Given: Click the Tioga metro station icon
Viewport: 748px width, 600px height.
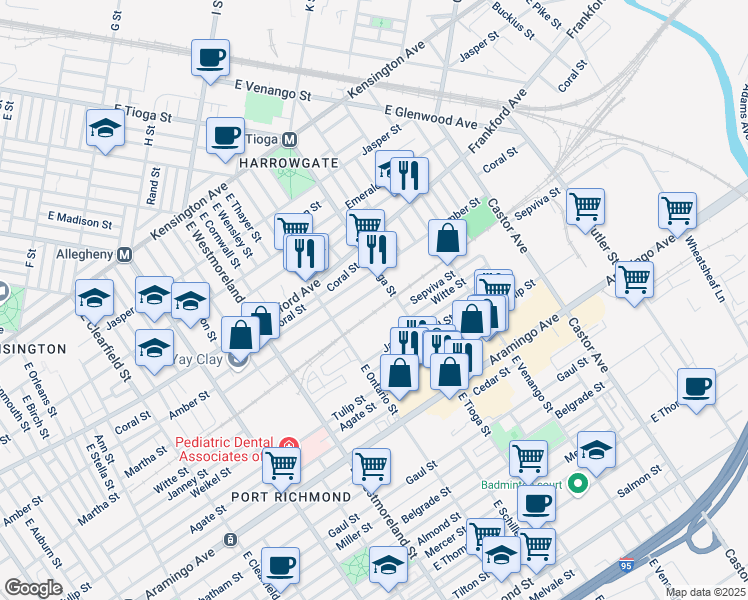Looking at the screenshot, I should 290,140.
